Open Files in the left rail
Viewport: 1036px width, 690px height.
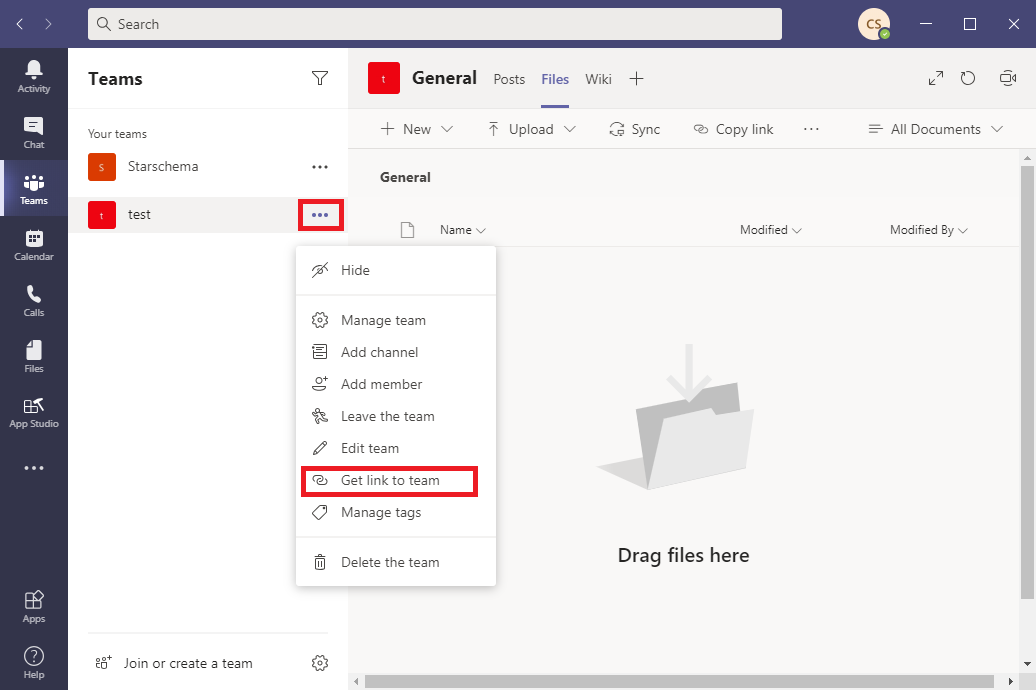[x=34, y=357]
